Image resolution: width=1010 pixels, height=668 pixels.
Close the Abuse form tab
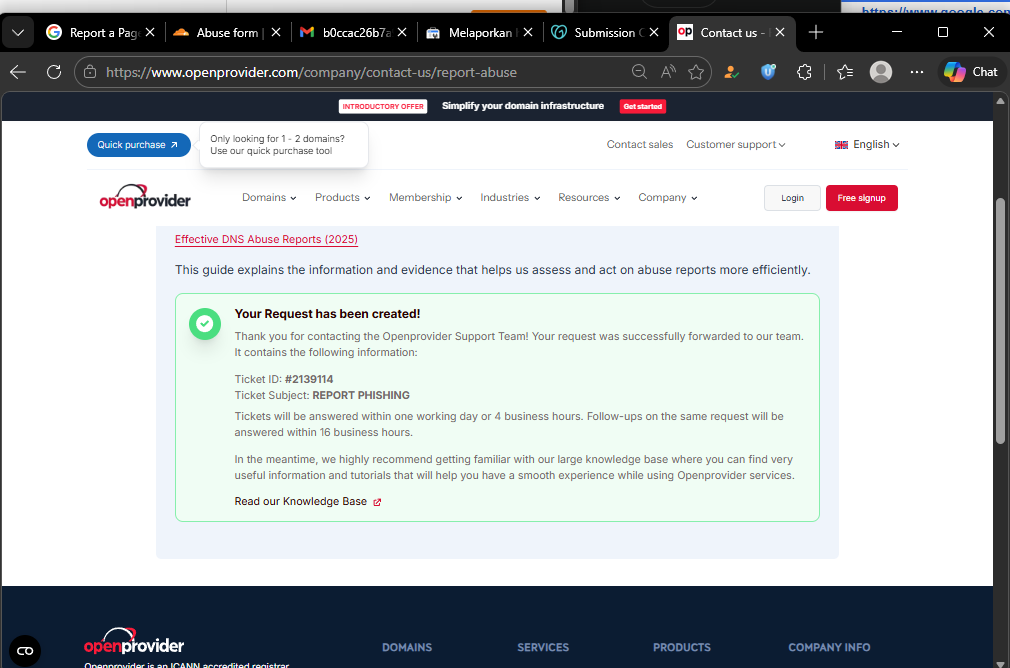point(276,32)
